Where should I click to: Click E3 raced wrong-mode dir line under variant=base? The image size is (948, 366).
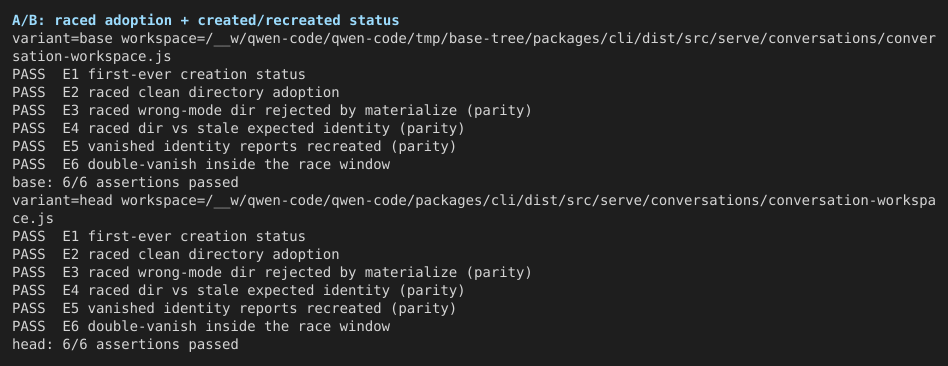pos(271,111)
